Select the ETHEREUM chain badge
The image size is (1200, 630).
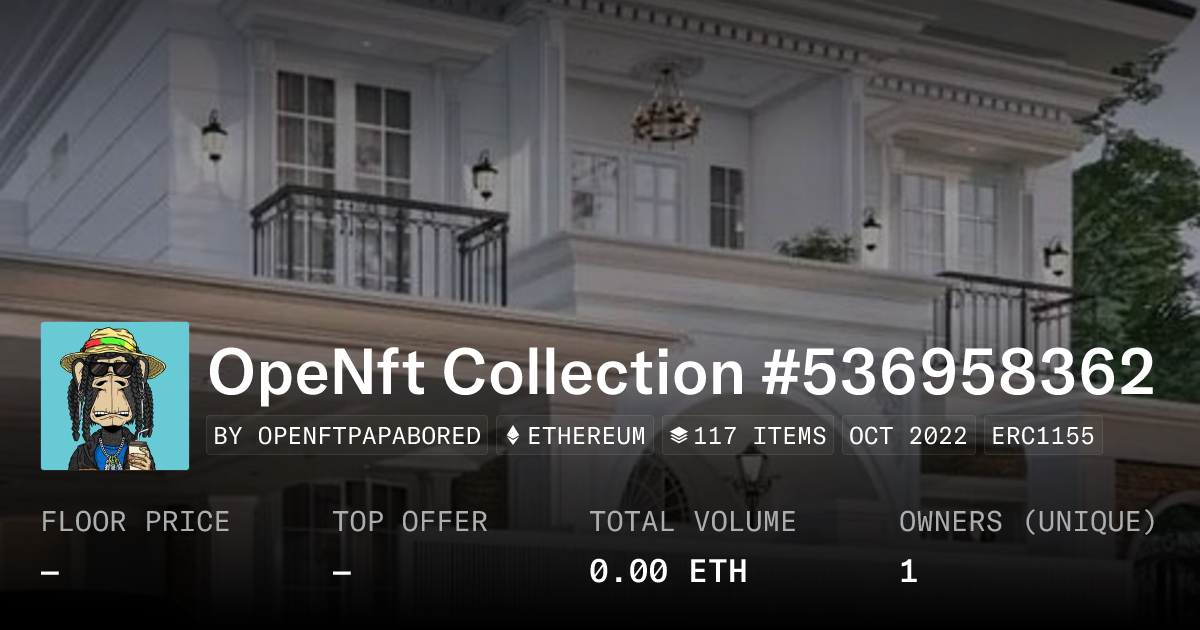point(575,436)
